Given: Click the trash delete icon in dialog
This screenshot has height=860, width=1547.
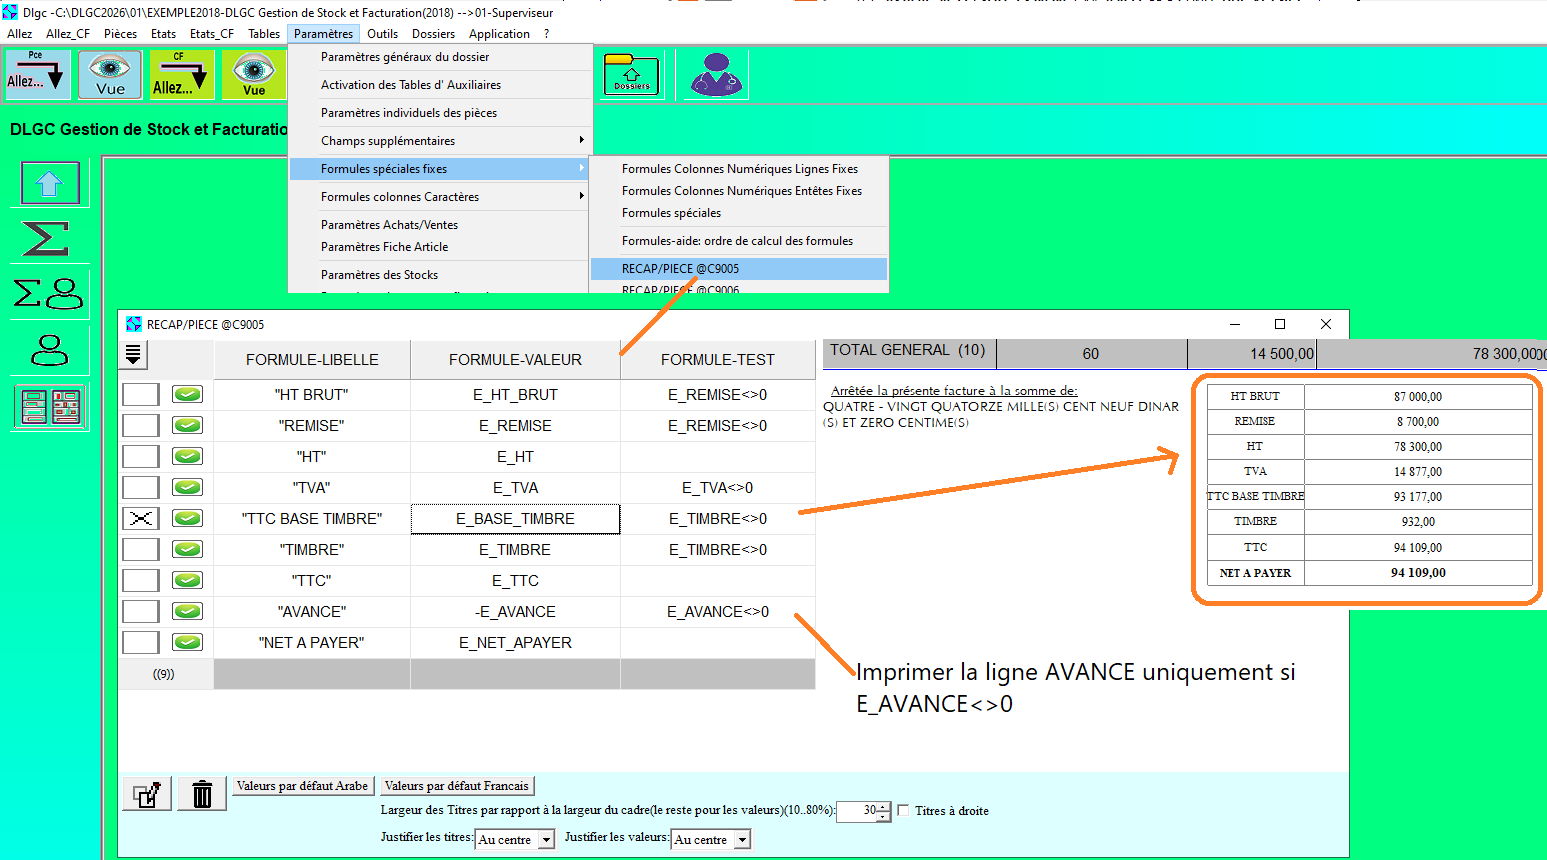Looking at the screenshot, I should (x=202, y=794).
